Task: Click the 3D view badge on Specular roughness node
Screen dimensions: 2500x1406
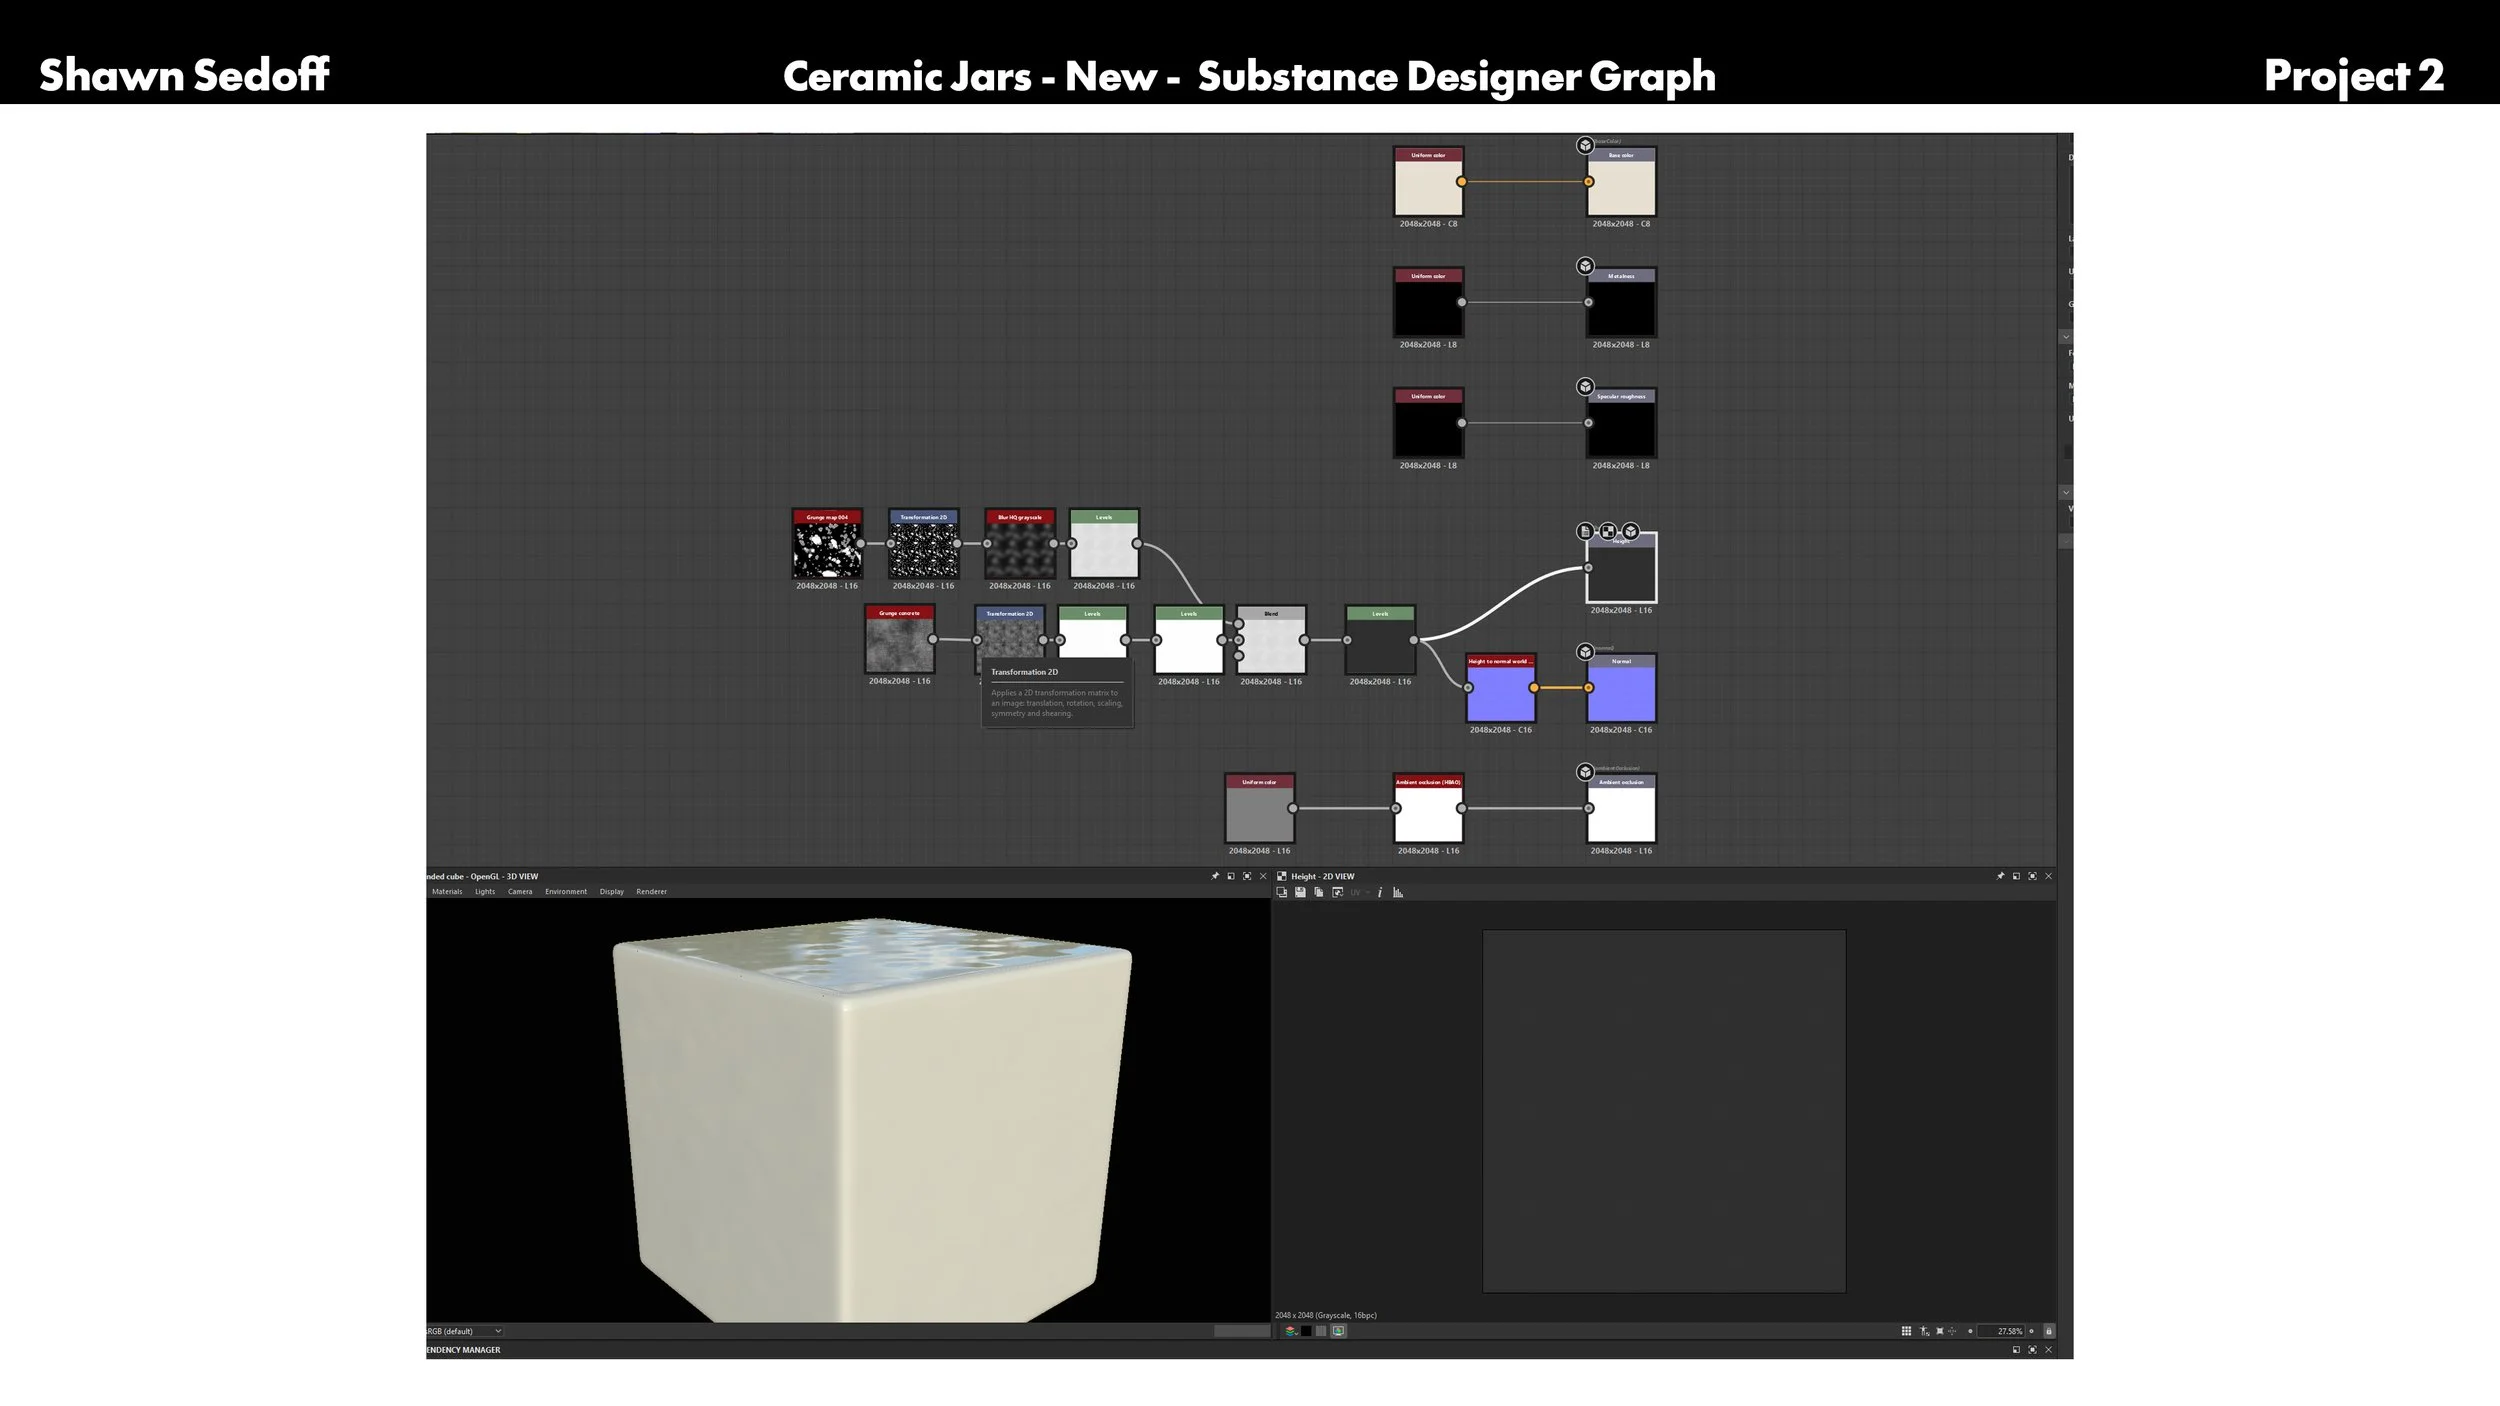Action: pyautogui.click(x=1585, y=386)
